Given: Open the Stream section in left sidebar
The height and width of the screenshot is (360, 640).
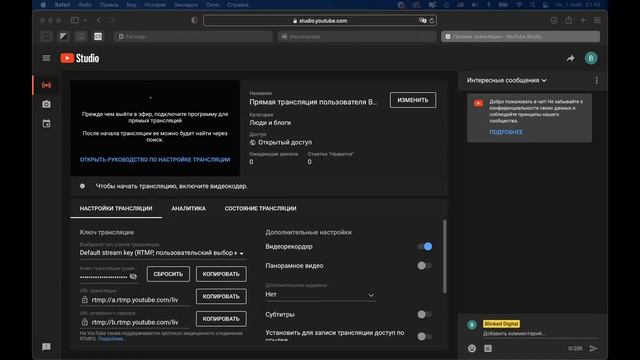Looking at the screenshot, I should tap(47, 85).
